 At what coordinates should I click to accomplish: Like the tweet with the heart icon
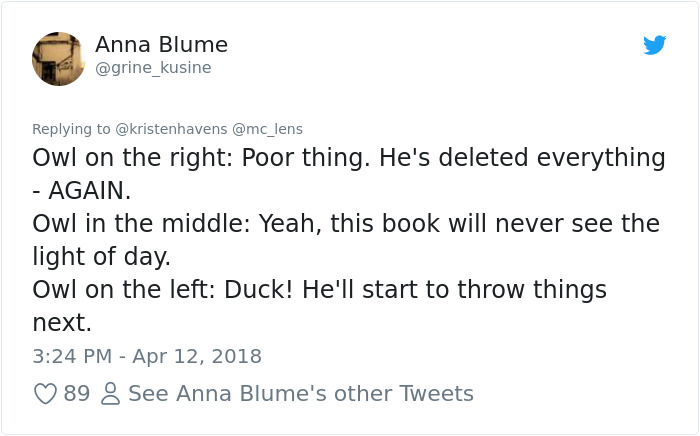[45, 394]
